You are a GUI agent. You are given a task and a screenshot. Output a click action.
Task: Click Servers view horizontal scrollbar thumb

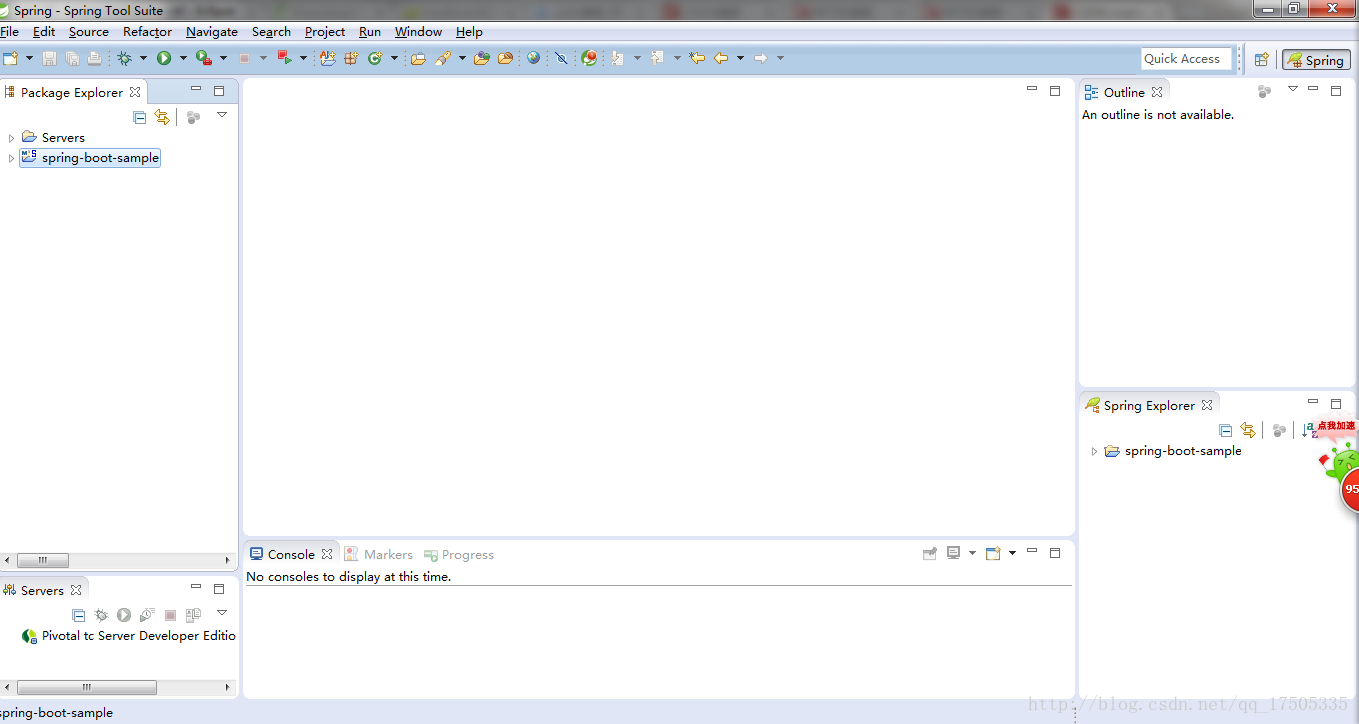tap(87, 687)
